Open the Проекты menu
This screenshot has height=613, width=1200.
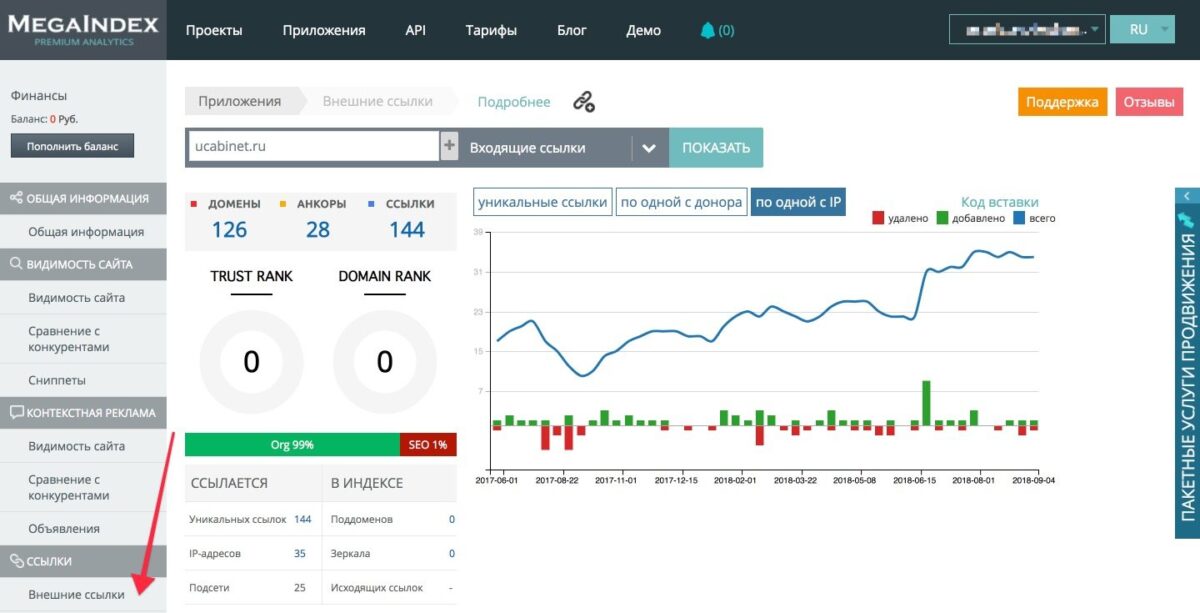point(214,30)
